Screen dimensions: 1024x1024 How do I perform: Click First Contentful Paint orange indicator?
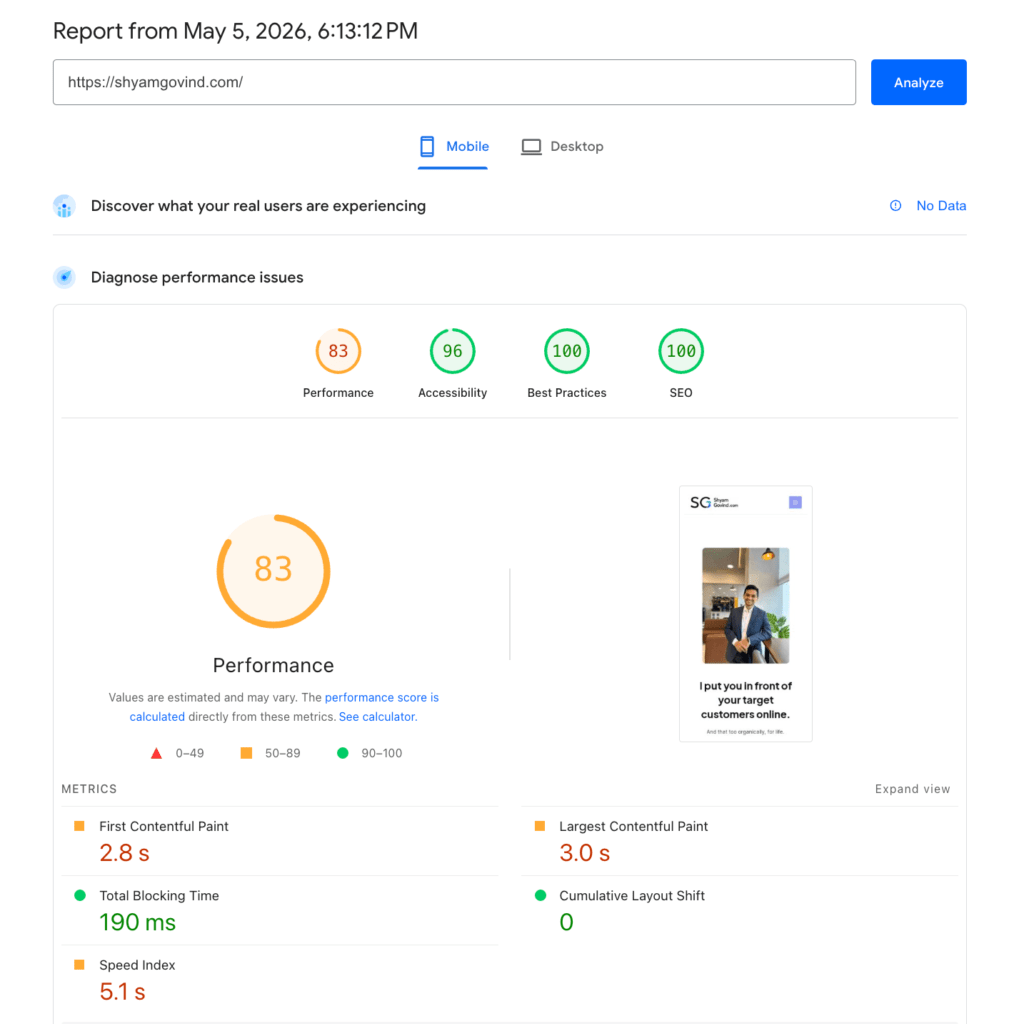(x=79, y=826)
